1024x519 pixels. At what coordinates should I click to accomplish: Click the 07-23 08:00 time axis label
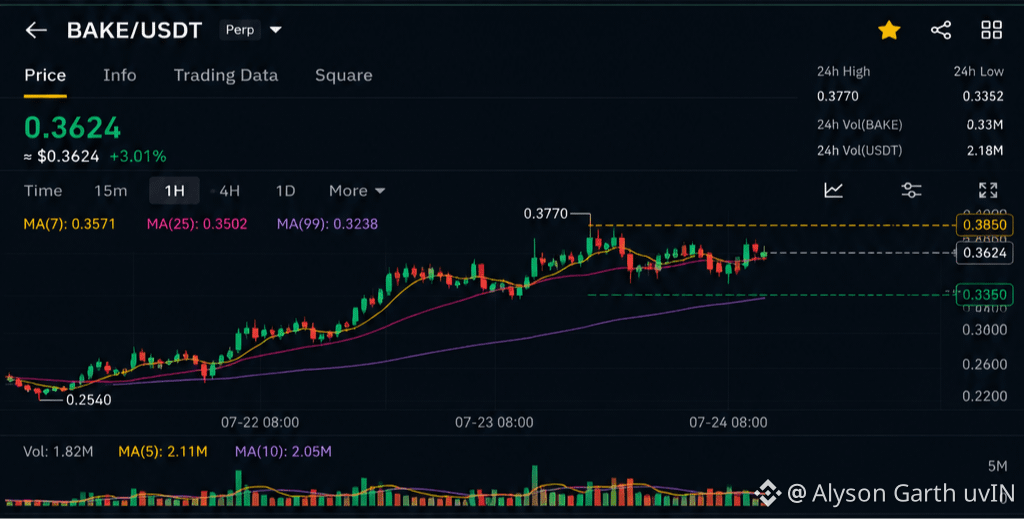tap(494, 422)
